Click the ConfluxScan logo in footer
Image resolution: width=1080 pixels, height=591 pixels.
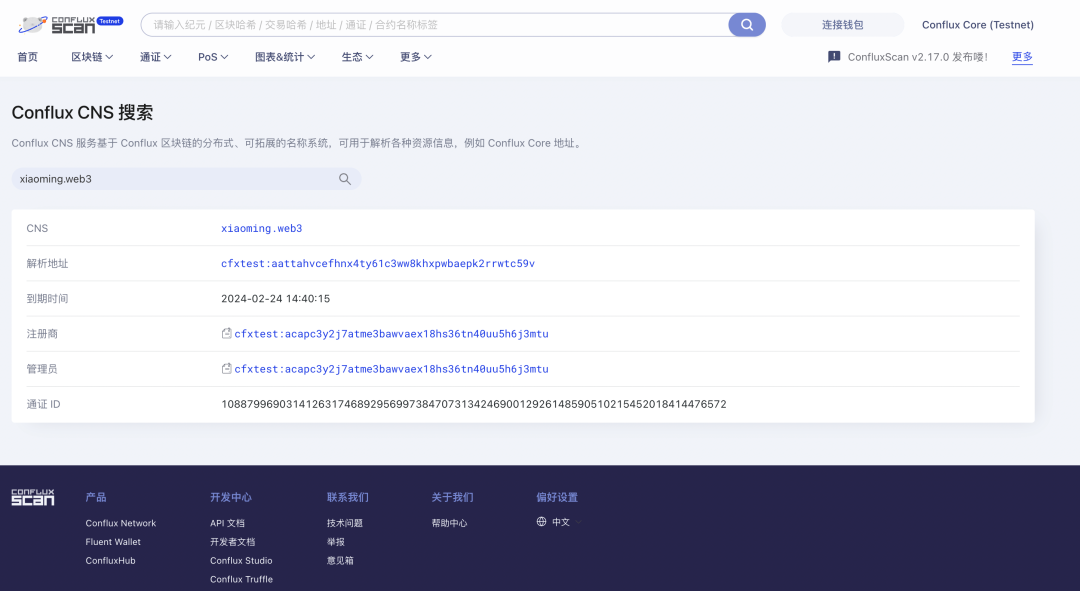(x=32, y=497)
